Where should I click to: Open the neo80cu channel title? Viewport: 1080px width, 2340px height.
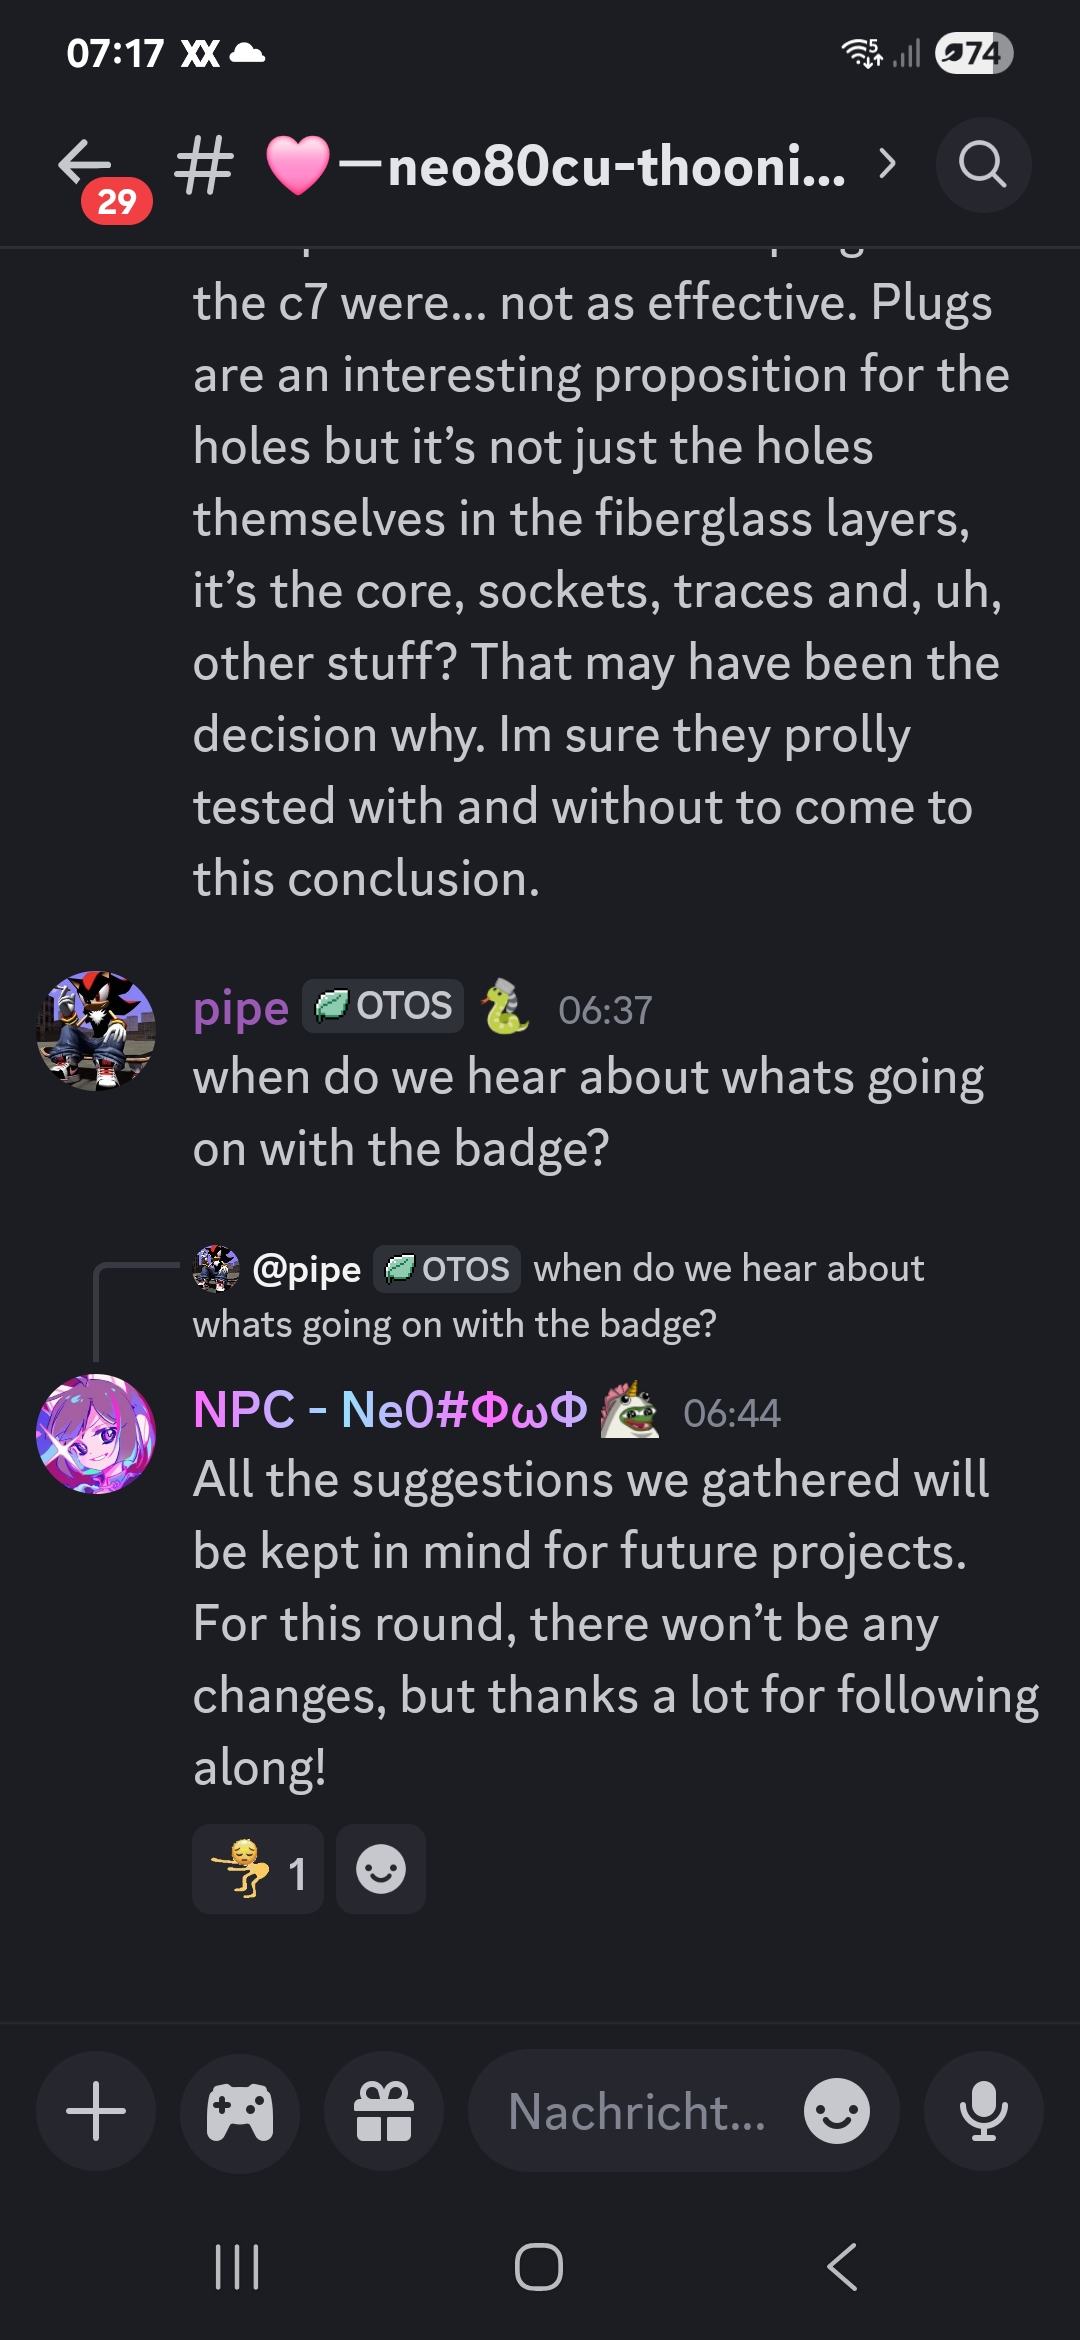pyautogui.click(x=592, y=165)
